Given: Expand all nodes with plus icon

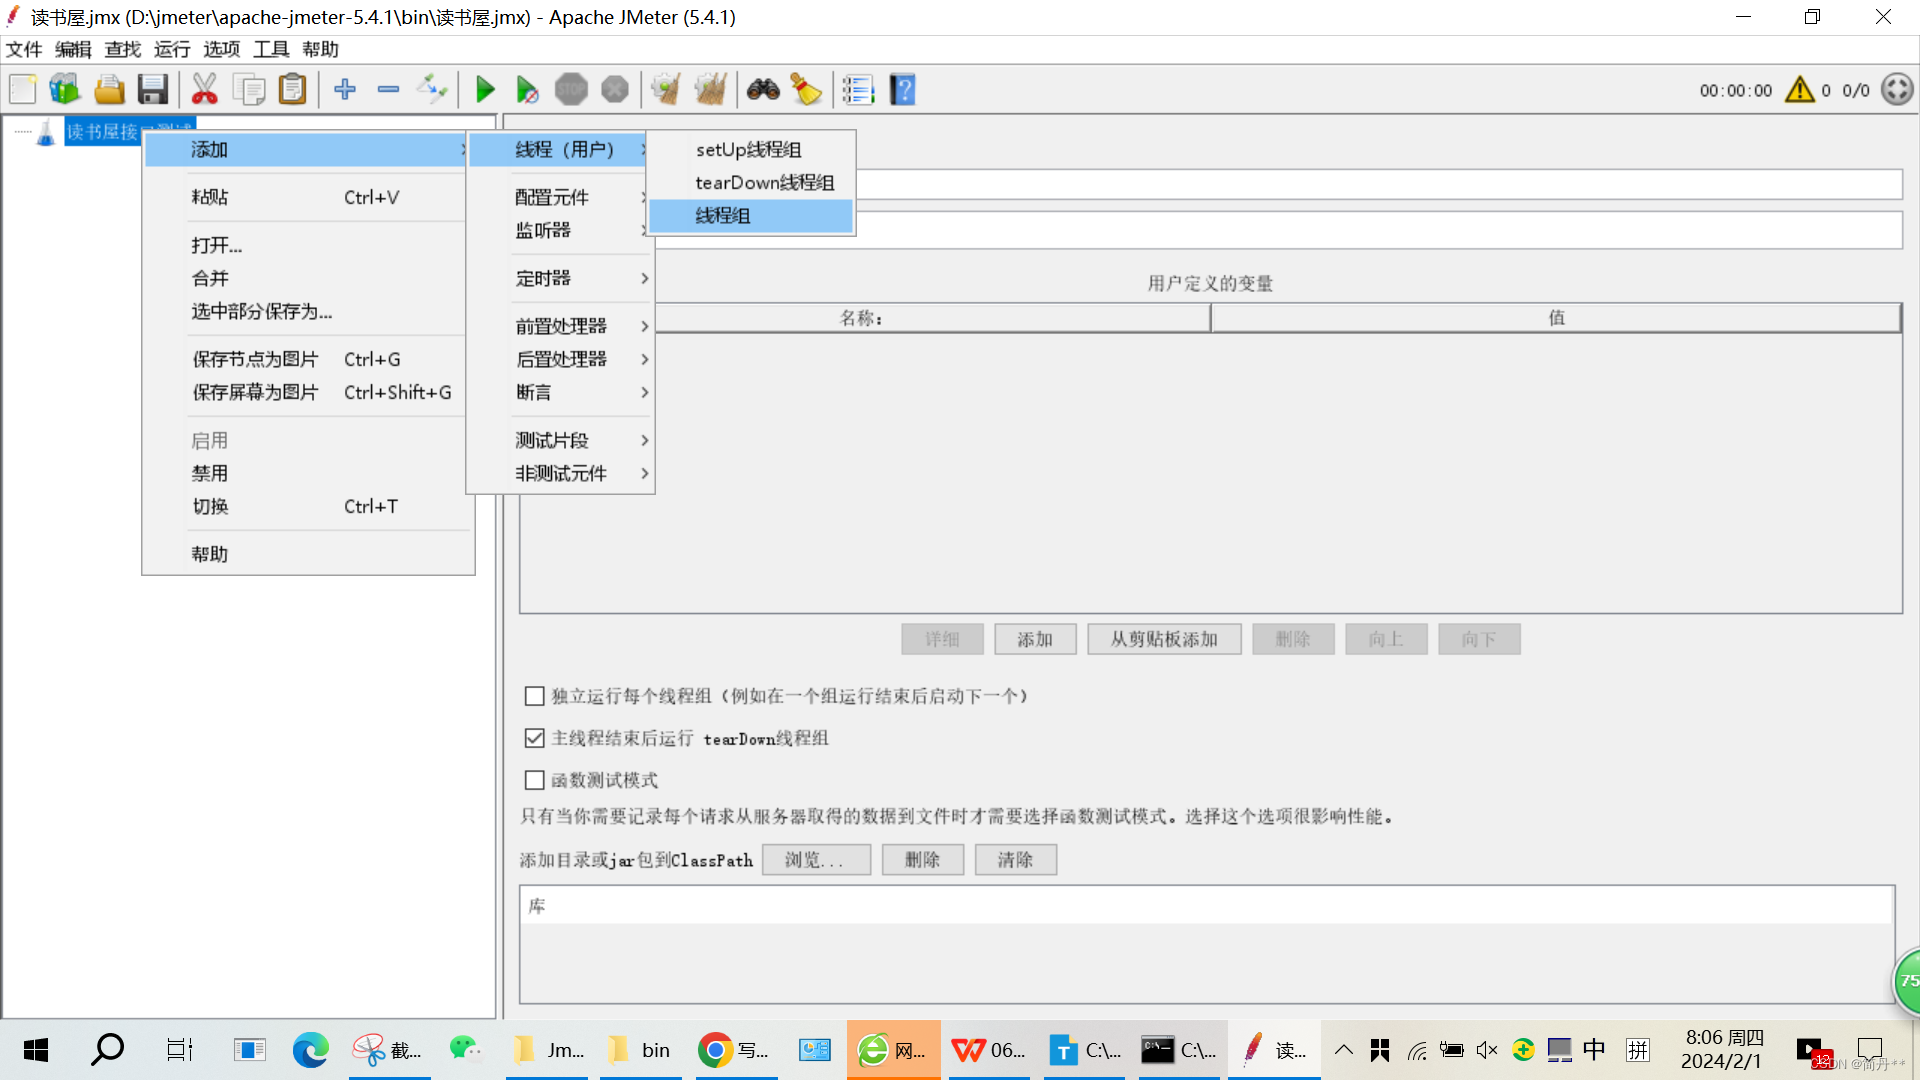Looking at the screenshot, I should [x=345, y=90].
